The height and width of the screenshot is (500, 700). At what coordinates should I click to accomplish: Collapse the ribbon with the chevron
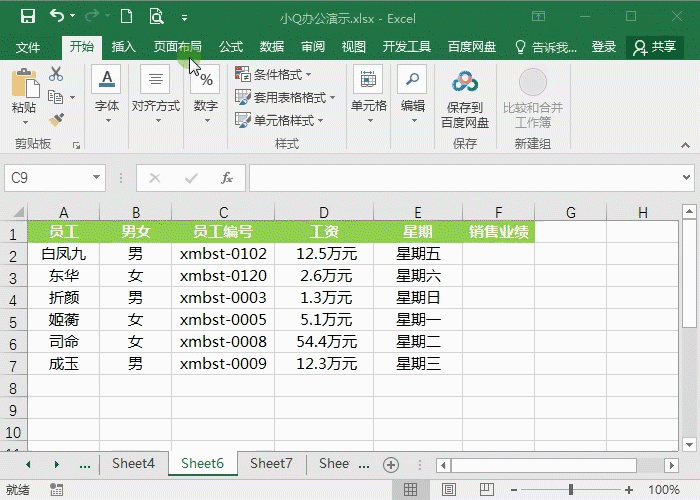[685, 145]
